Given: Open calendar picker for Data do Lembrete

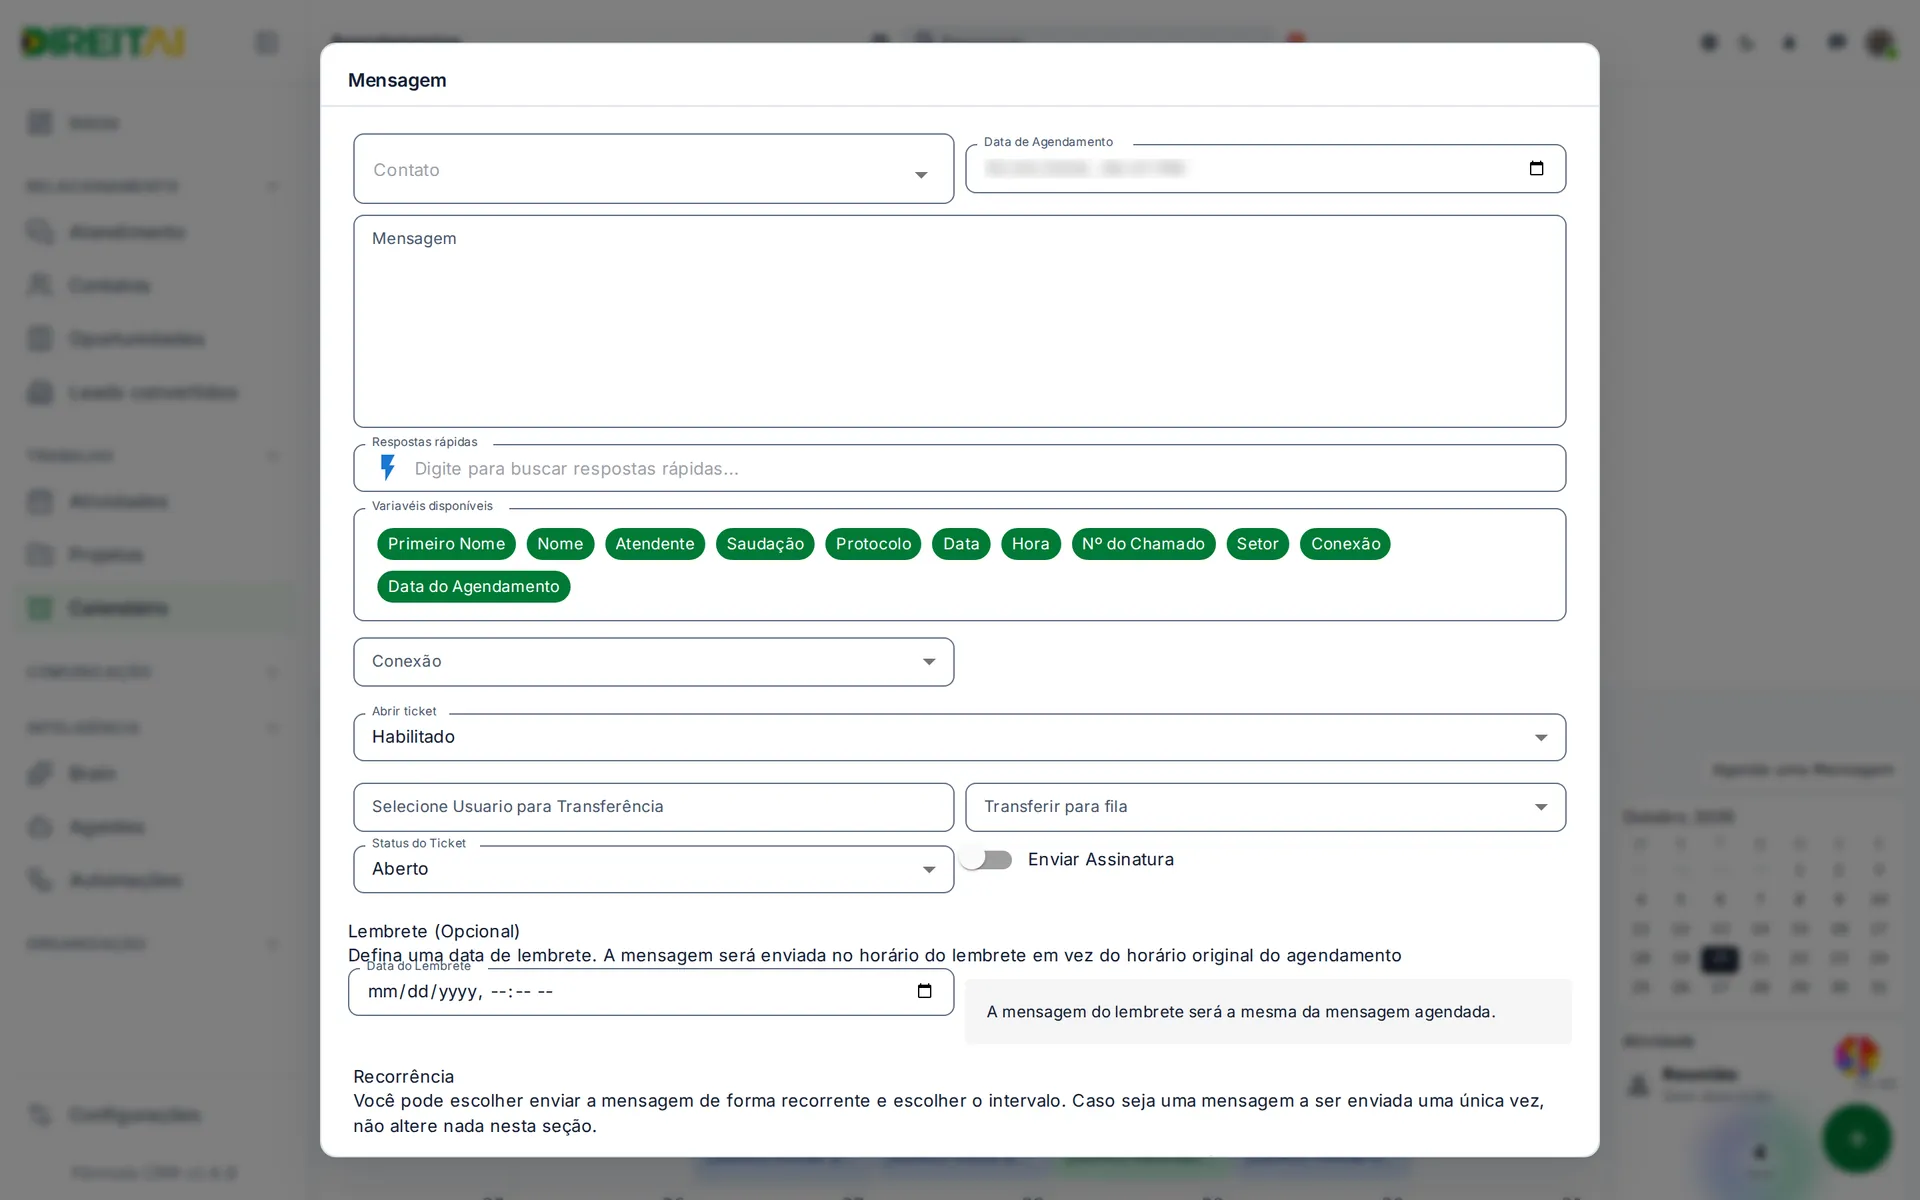Looking at the screenshot, I should tap(924, 991).
